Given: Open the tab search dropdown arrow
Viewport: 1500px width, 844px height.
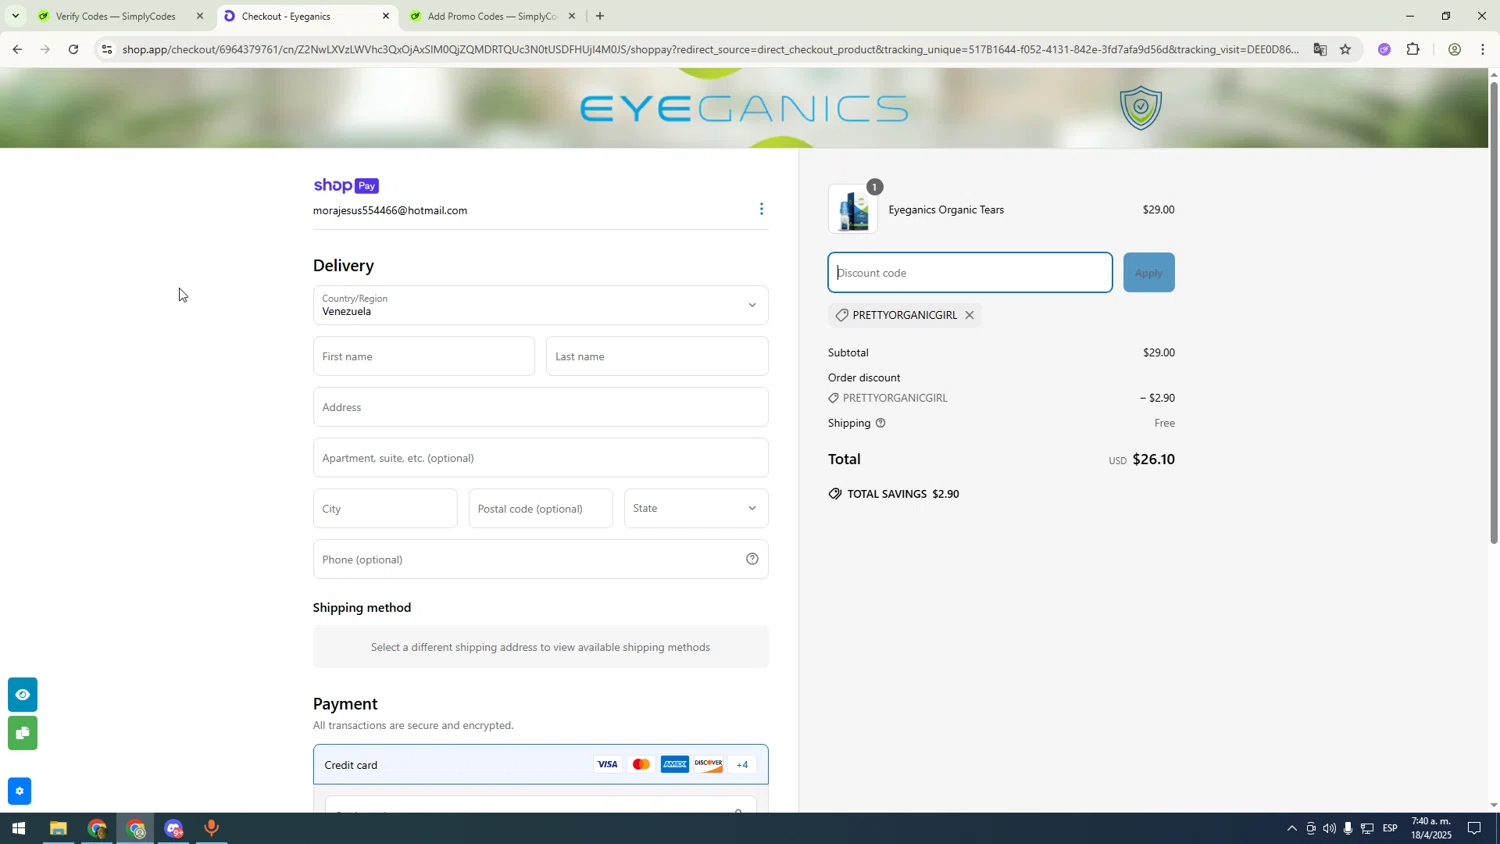Looking at the screenshot, I should (x=15, y=16).
